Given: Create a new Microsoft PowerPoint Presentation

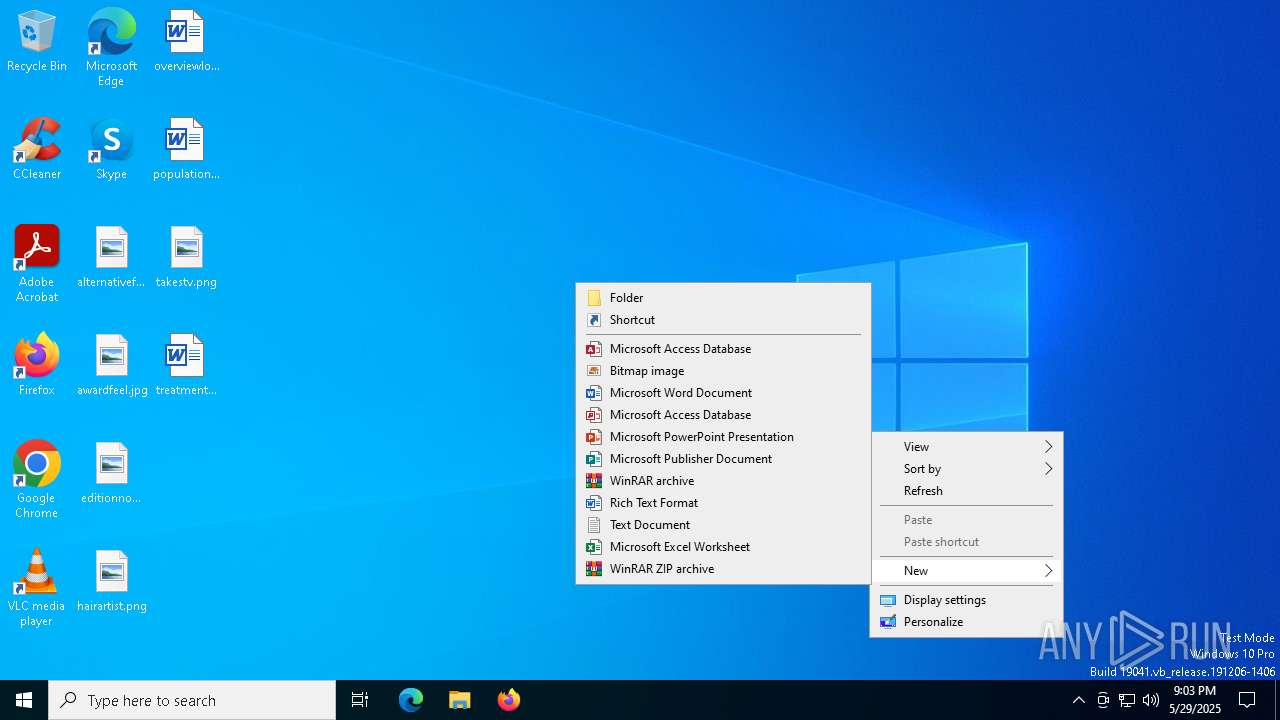Looking at the screenshot, I should [x=723, y=437].
